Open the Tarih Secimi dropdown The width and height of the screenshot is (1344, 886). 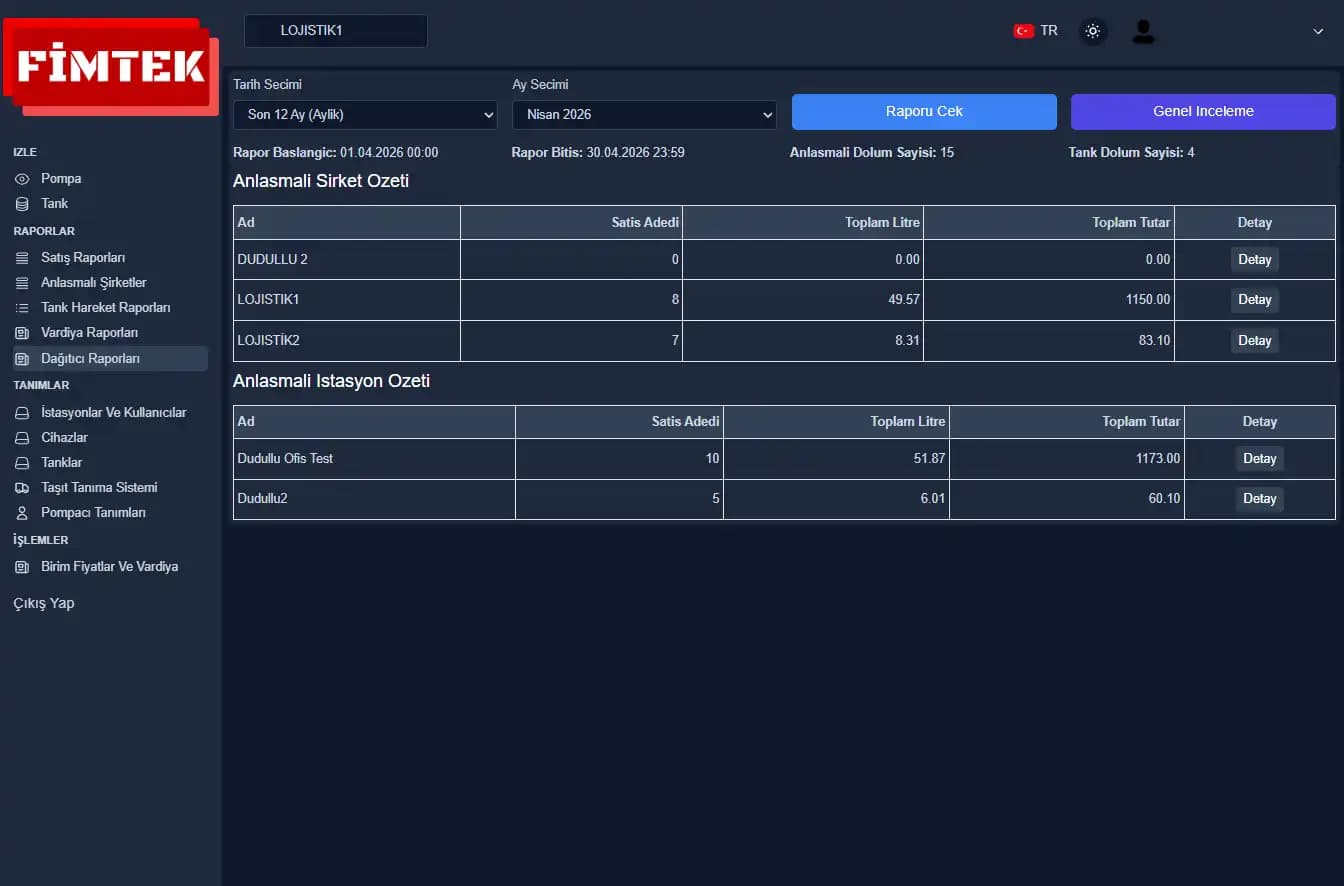tap(365, 115)
